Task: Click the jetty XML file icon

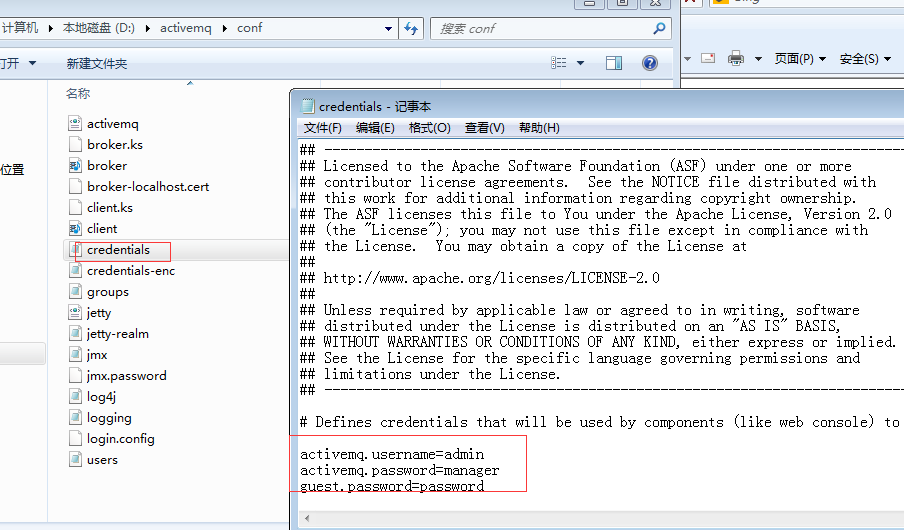Action: tap(75, 313)
